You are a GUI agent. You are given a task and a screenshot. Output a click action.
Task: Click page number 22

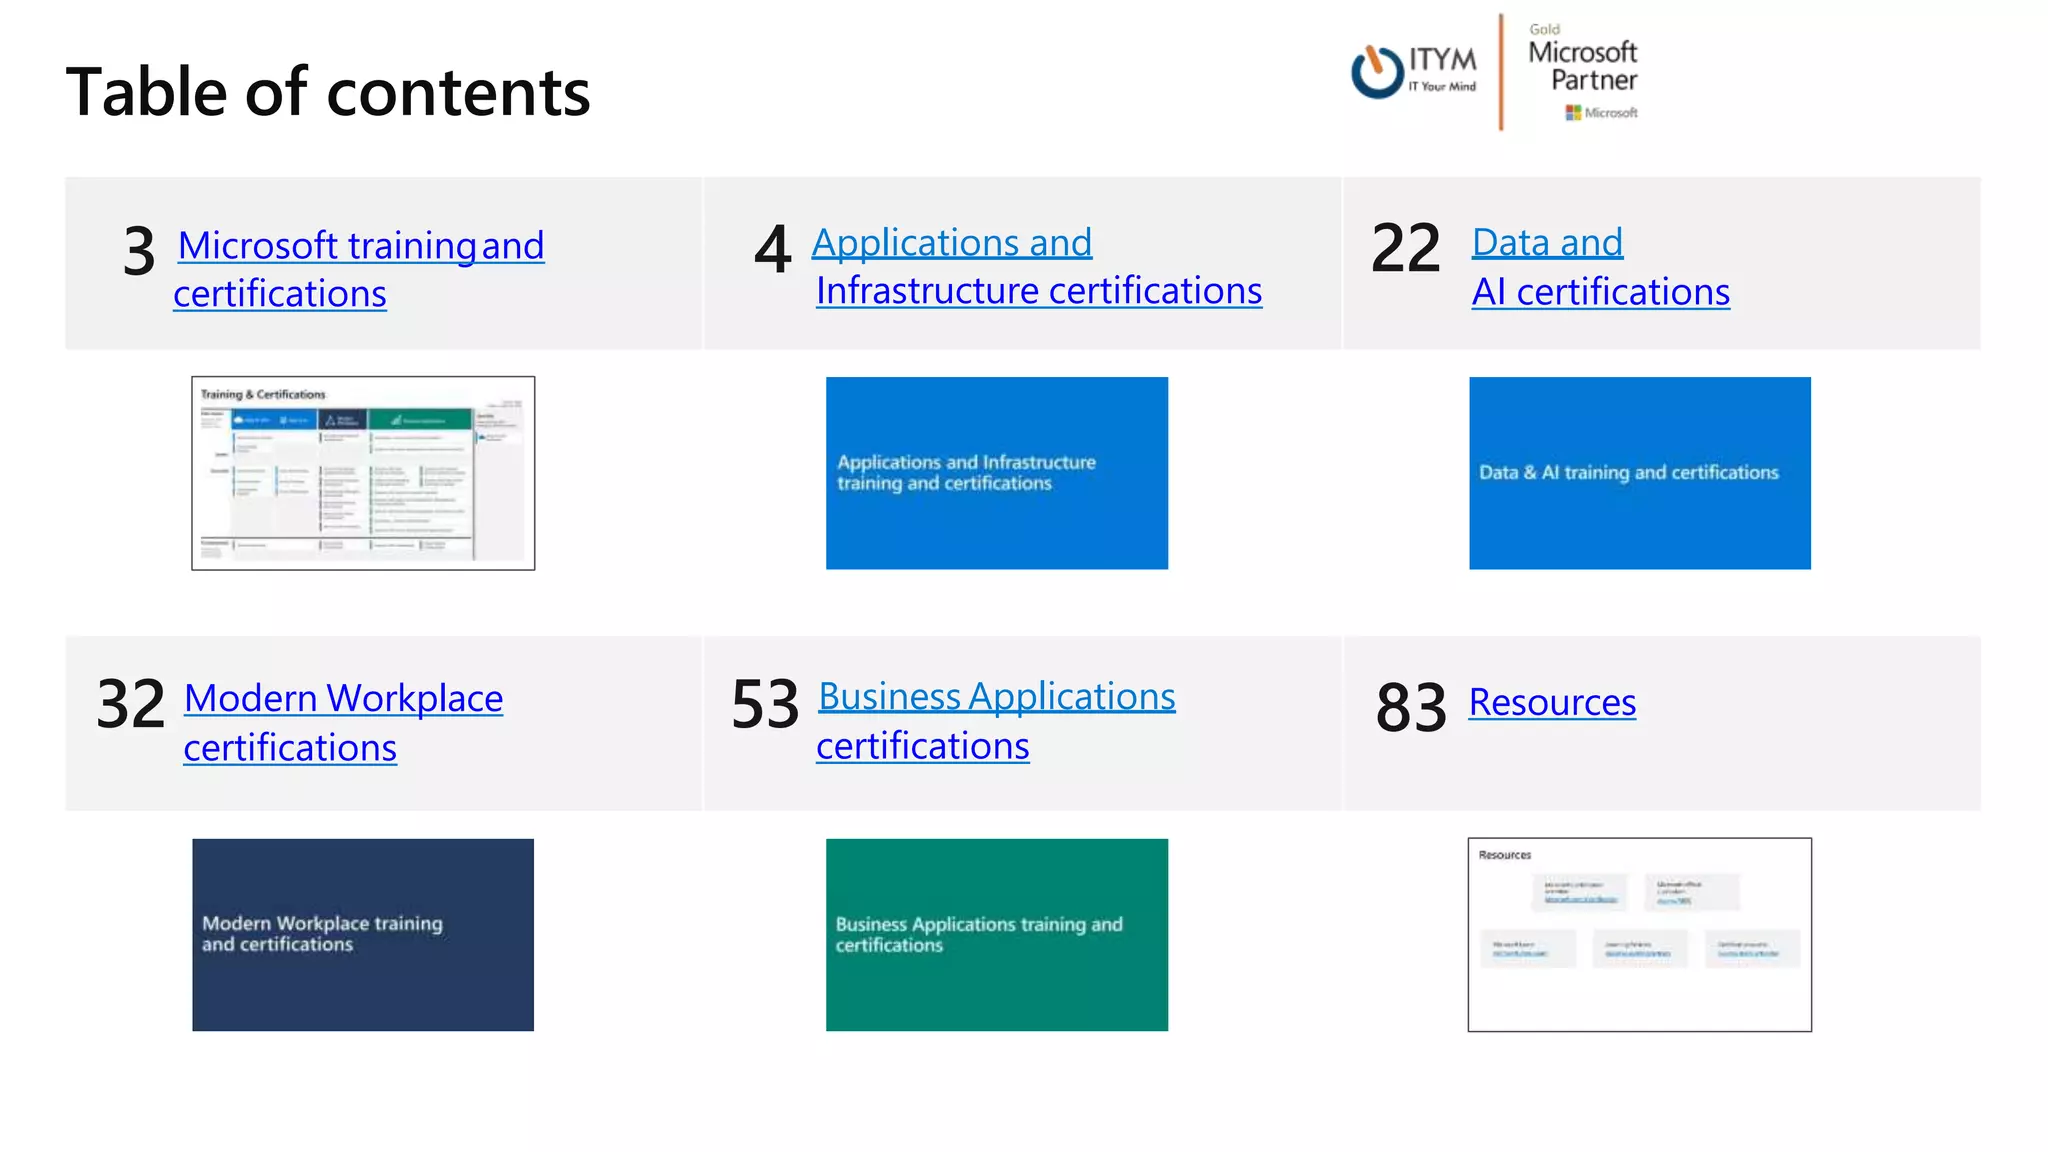[x=1406, y=248]
